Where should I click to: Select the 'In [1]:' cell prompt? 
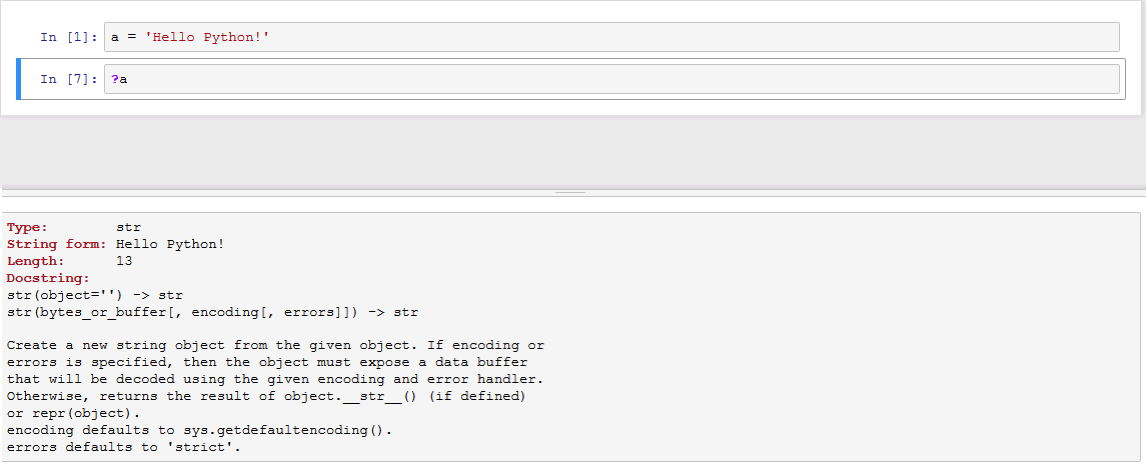(69, 37)
